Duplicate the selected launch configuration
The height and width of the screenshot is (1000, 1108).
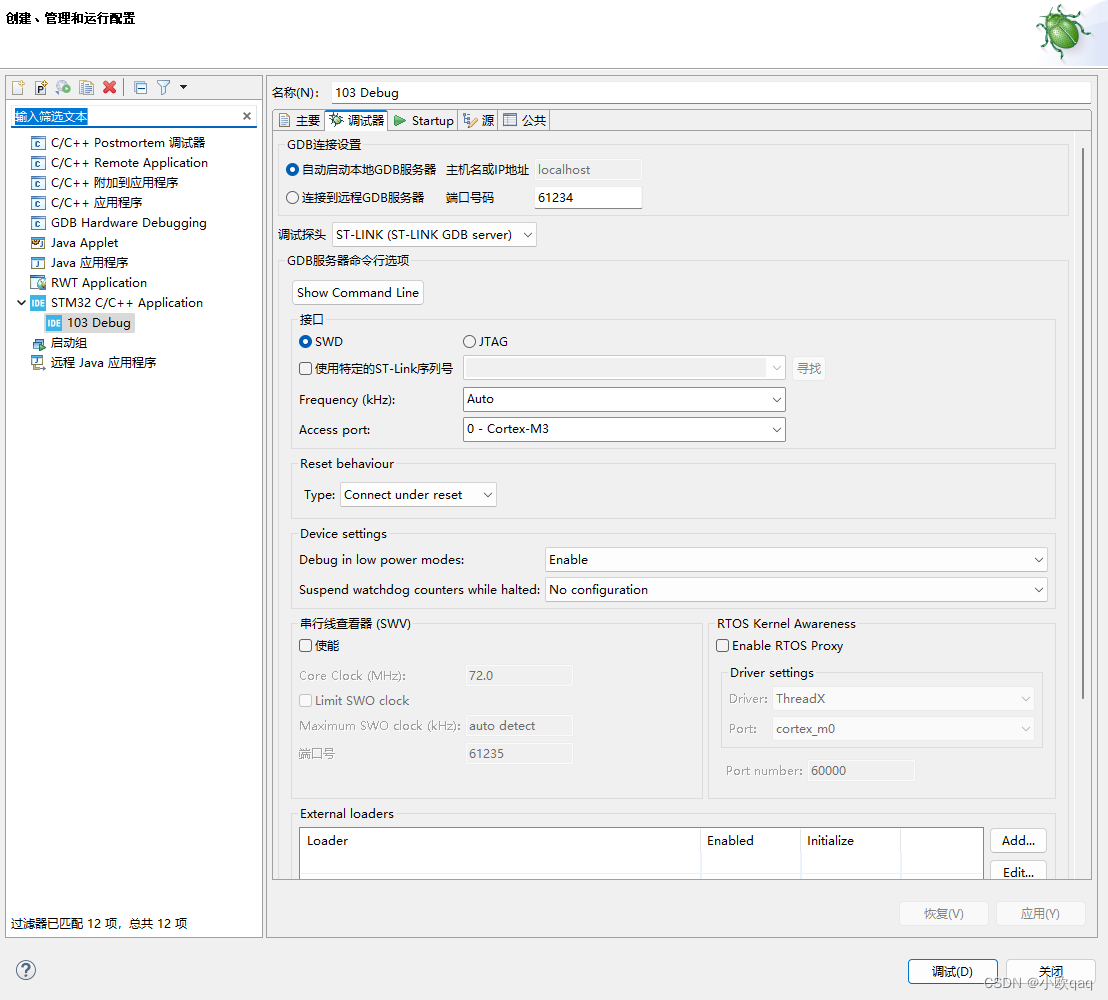(86, 87)
